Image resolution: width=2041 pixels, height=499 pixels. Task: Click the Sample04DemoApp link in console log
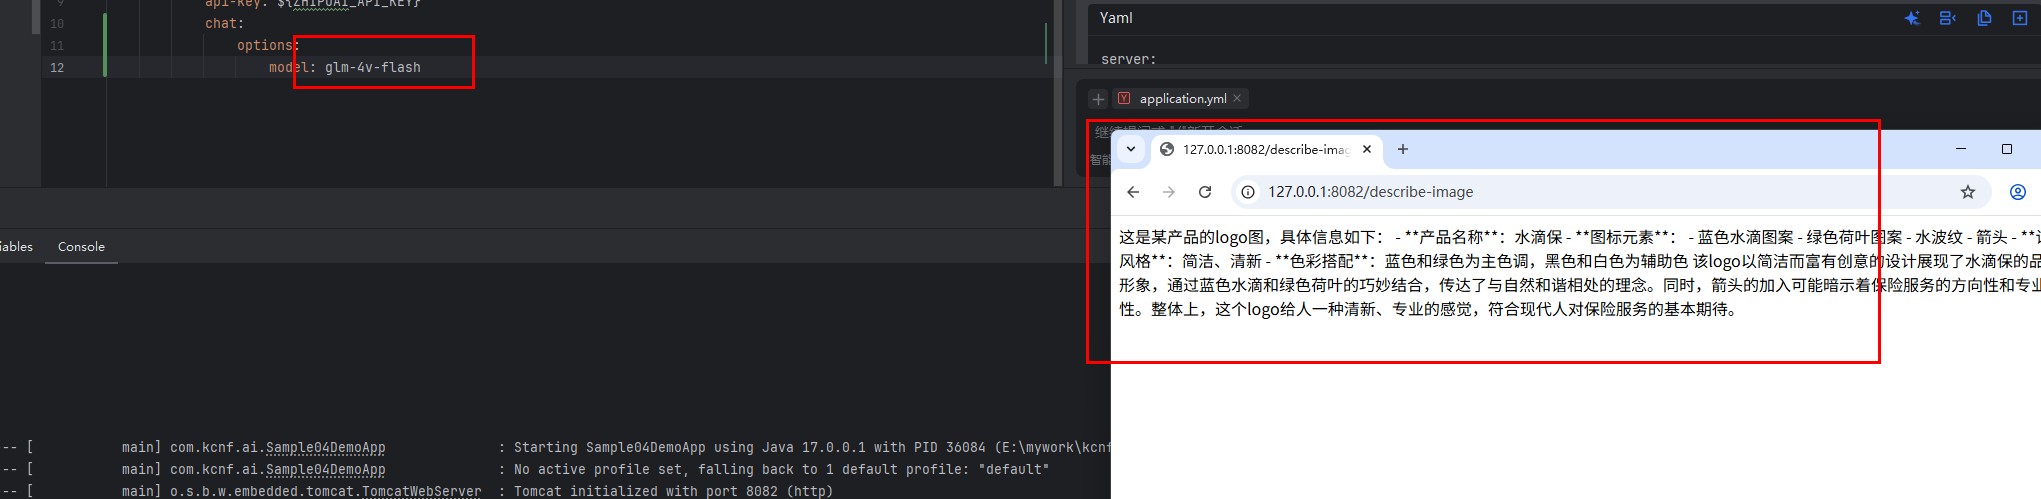[x=325, y=447]
